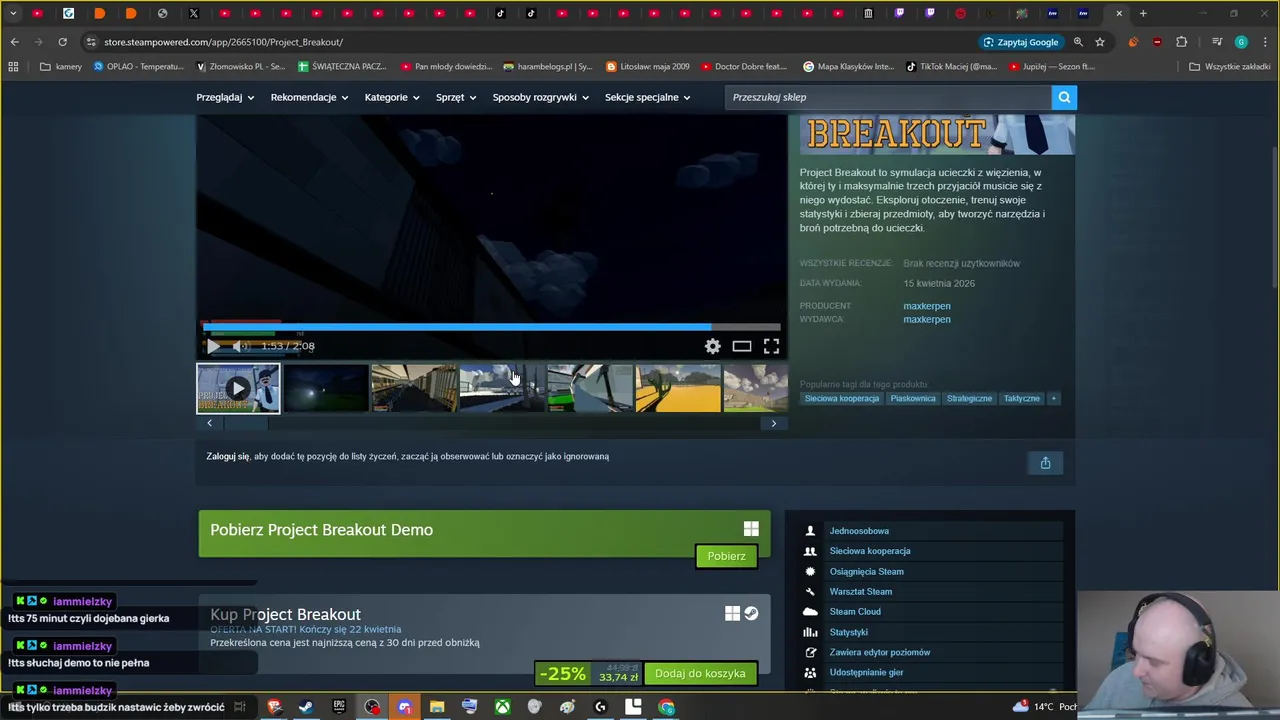Open File Explorer from the taskbar
This screenshot has width=1280, height=720.
tap(437, 707)
